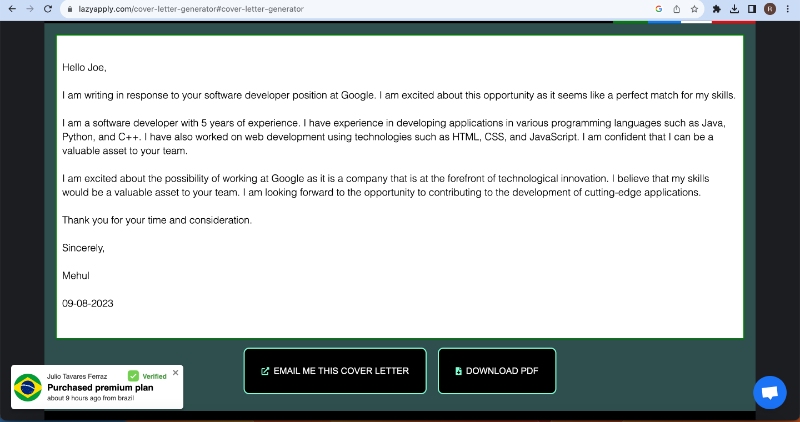The image size is (800, 422).
Task: Expand the Chrome three-dot menu
Action: click(x=788, y=8)
